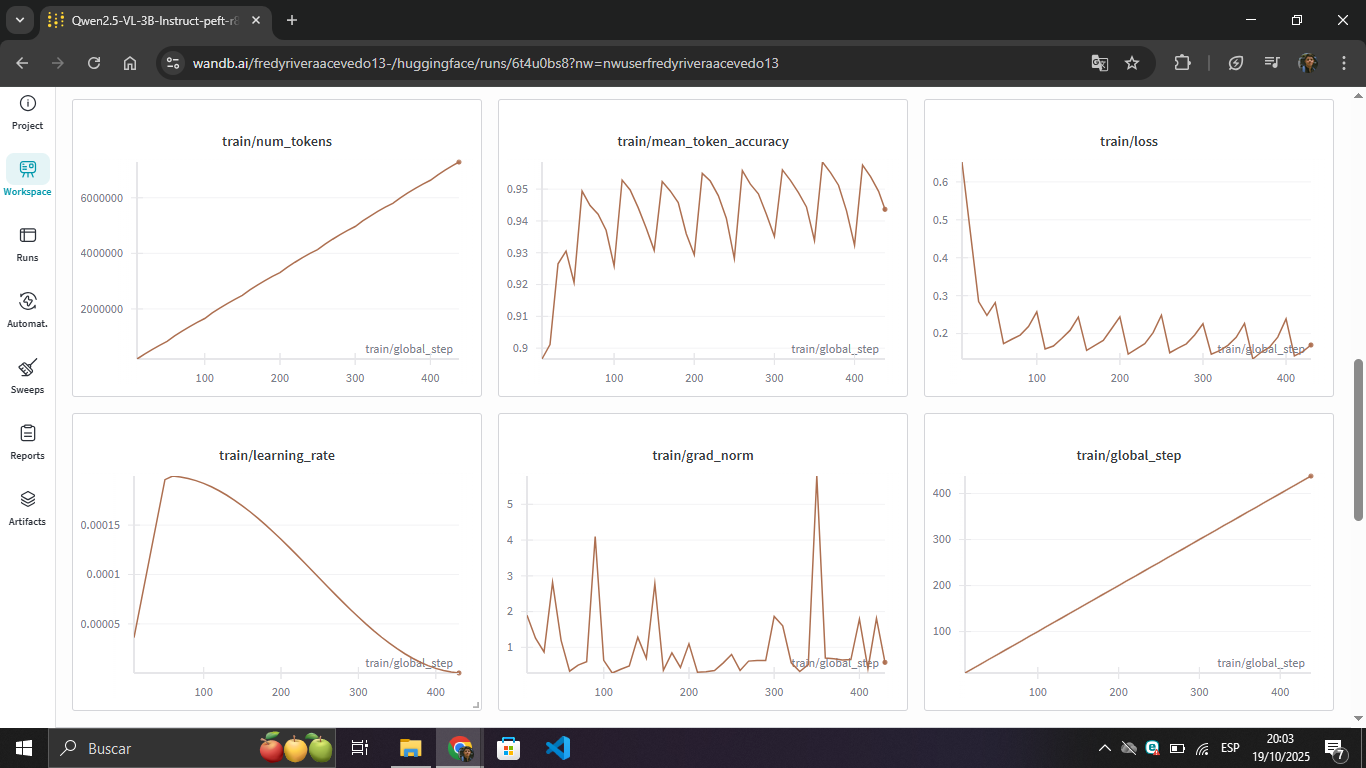Screen dimensions: 1366x768
Task: Select the Runs sidebar icon
Action: pos(27,240)
